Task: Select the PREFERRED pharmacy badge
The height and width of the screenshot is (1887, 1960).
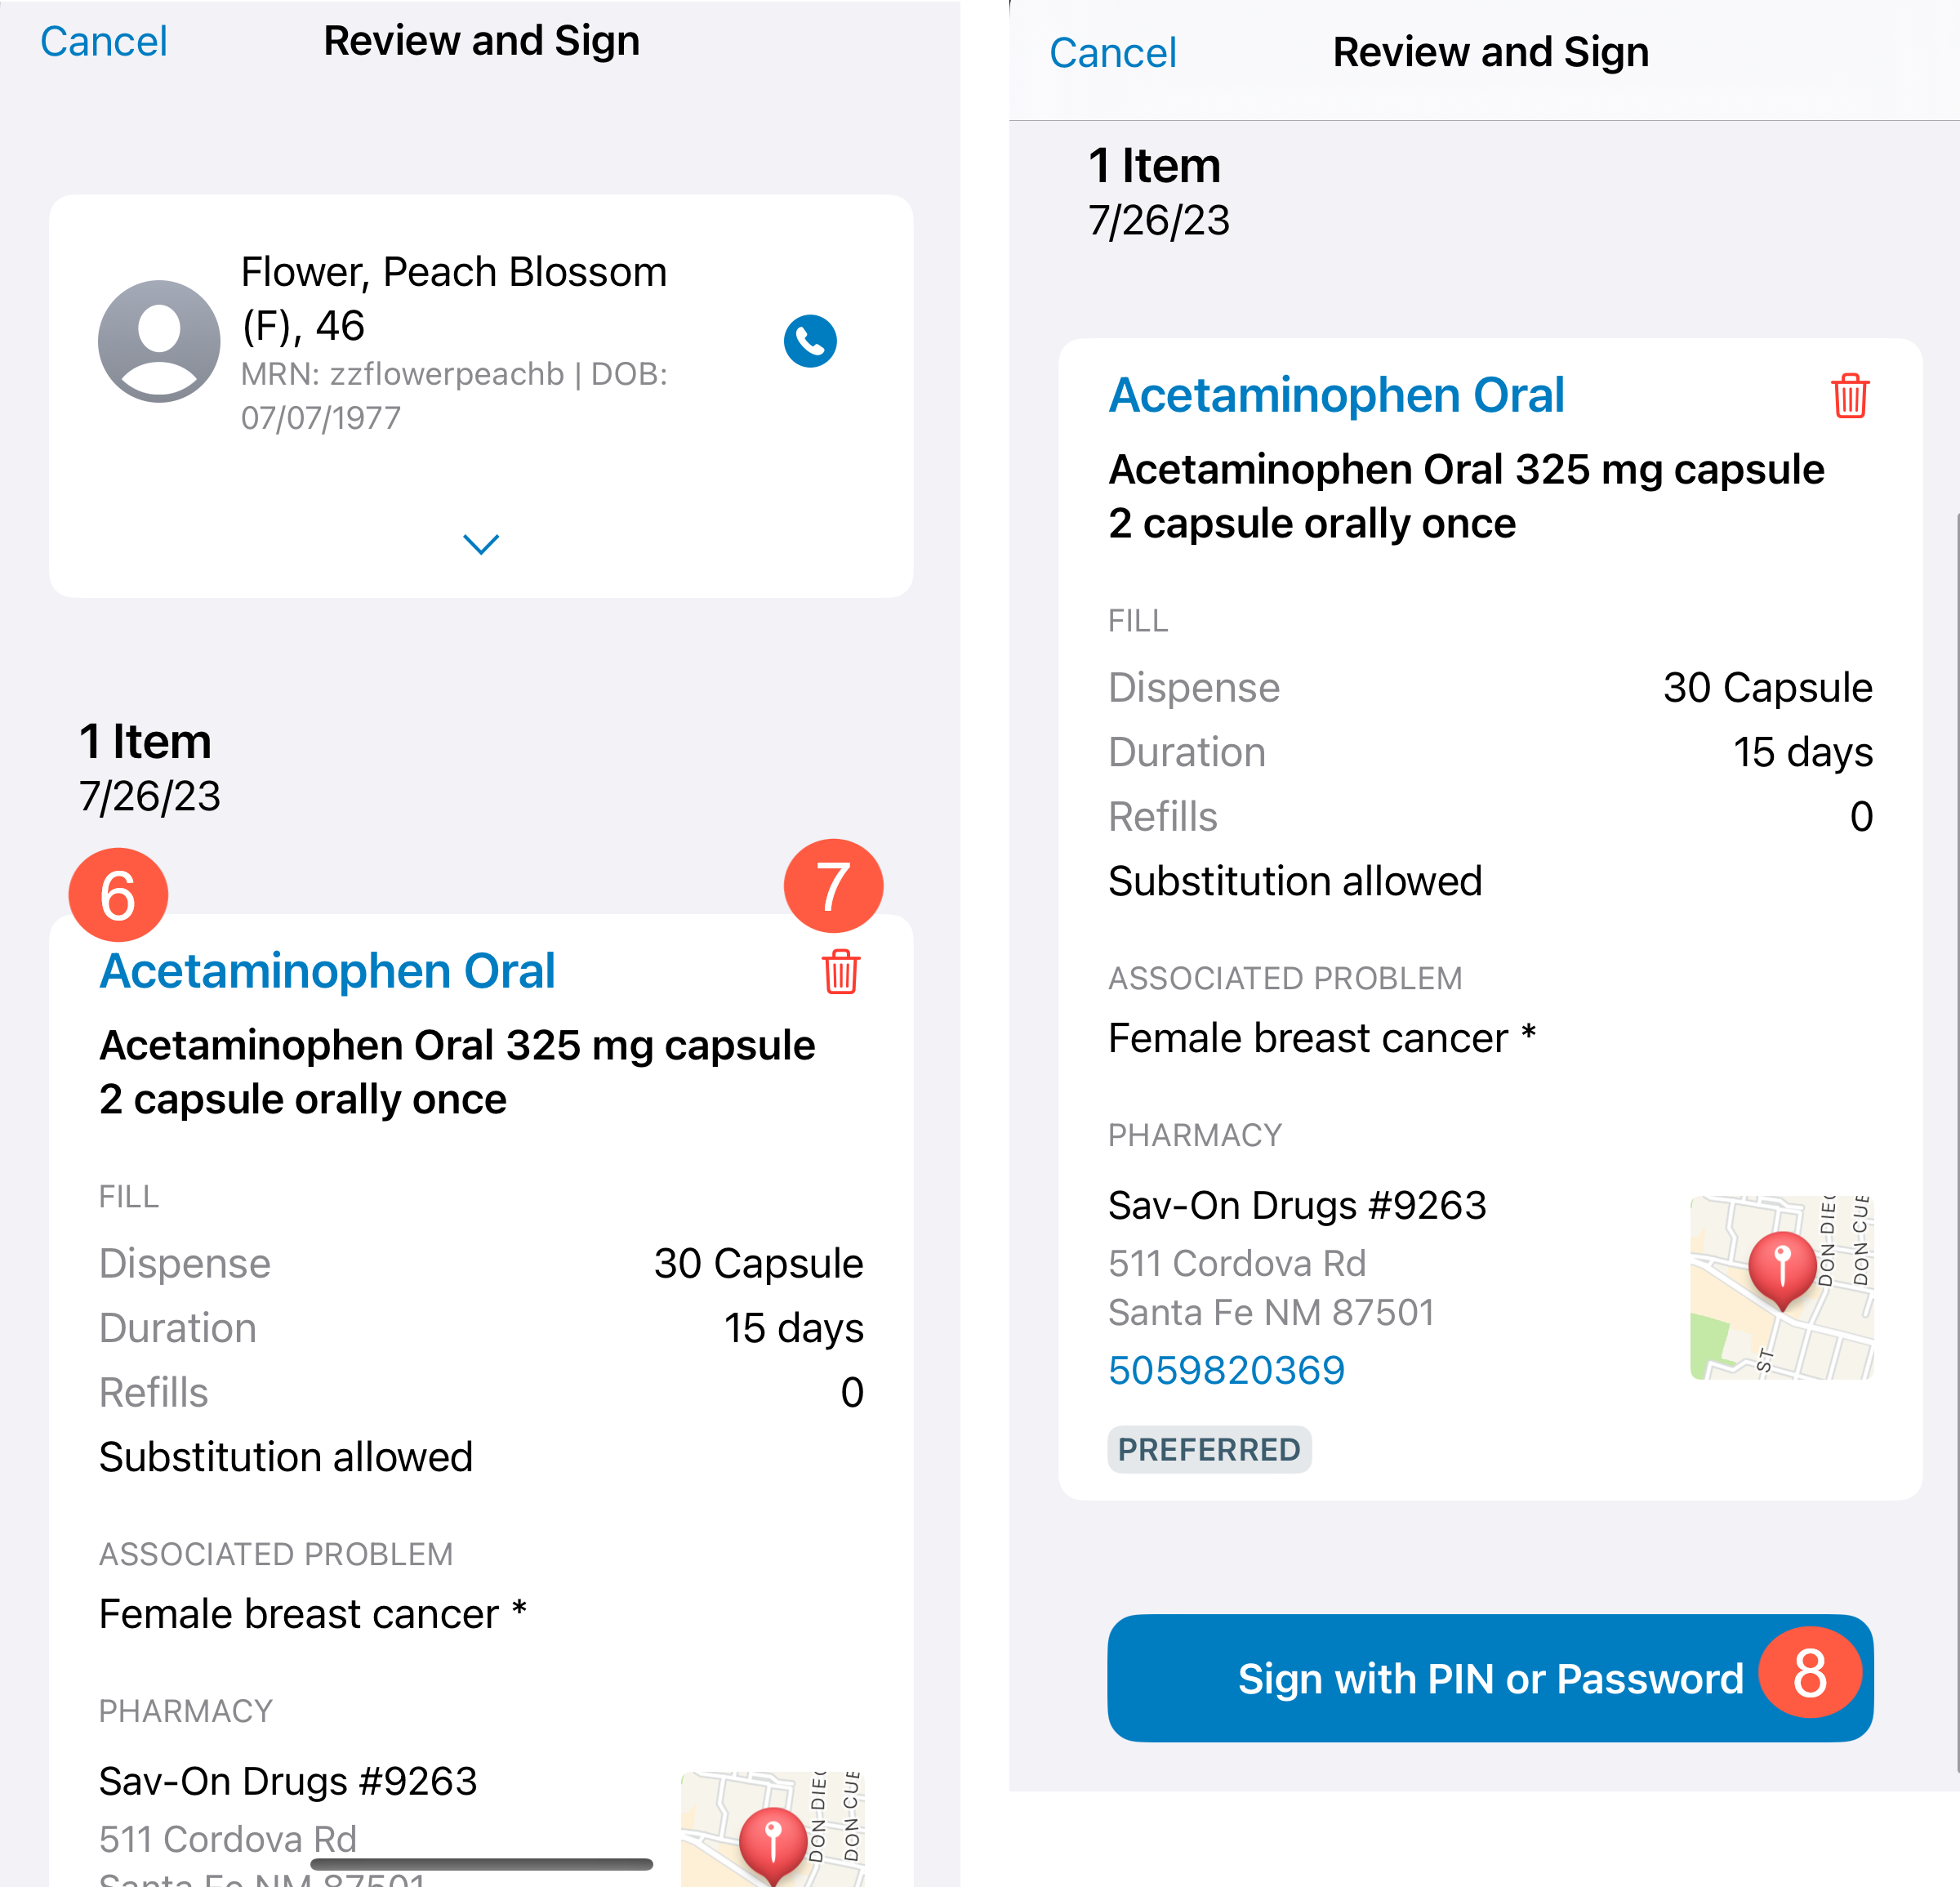Action: point(1209,1449)
